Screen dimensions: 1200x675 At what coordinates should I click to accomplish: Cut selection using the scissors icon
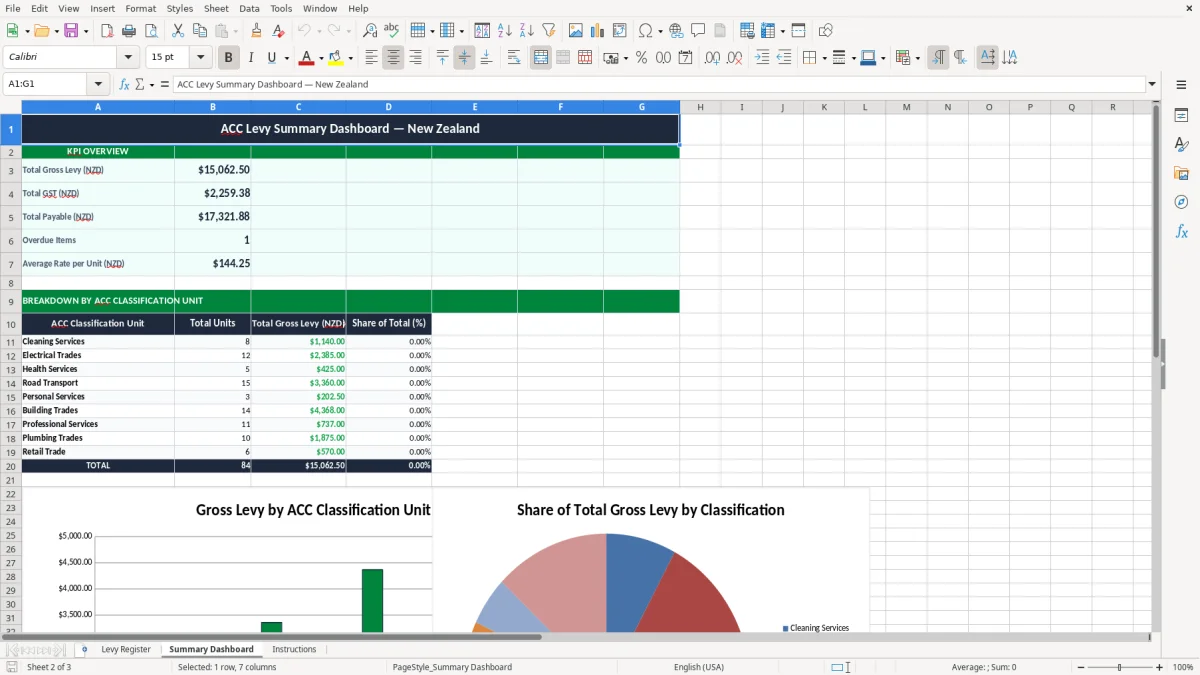pos(178,31)
